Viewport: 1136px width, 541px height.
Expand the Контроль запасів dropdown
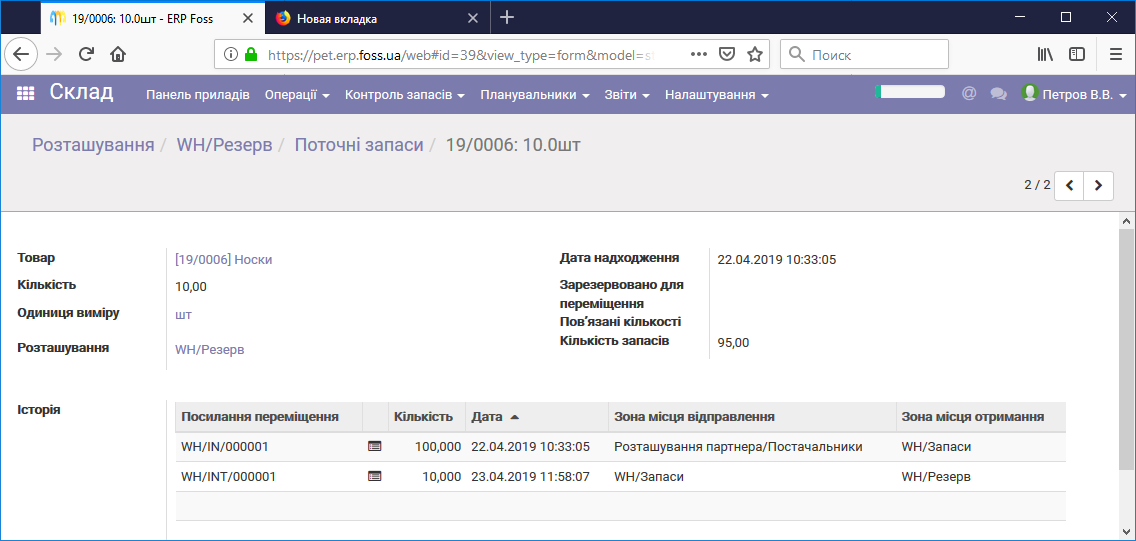(x=405, y=95)
